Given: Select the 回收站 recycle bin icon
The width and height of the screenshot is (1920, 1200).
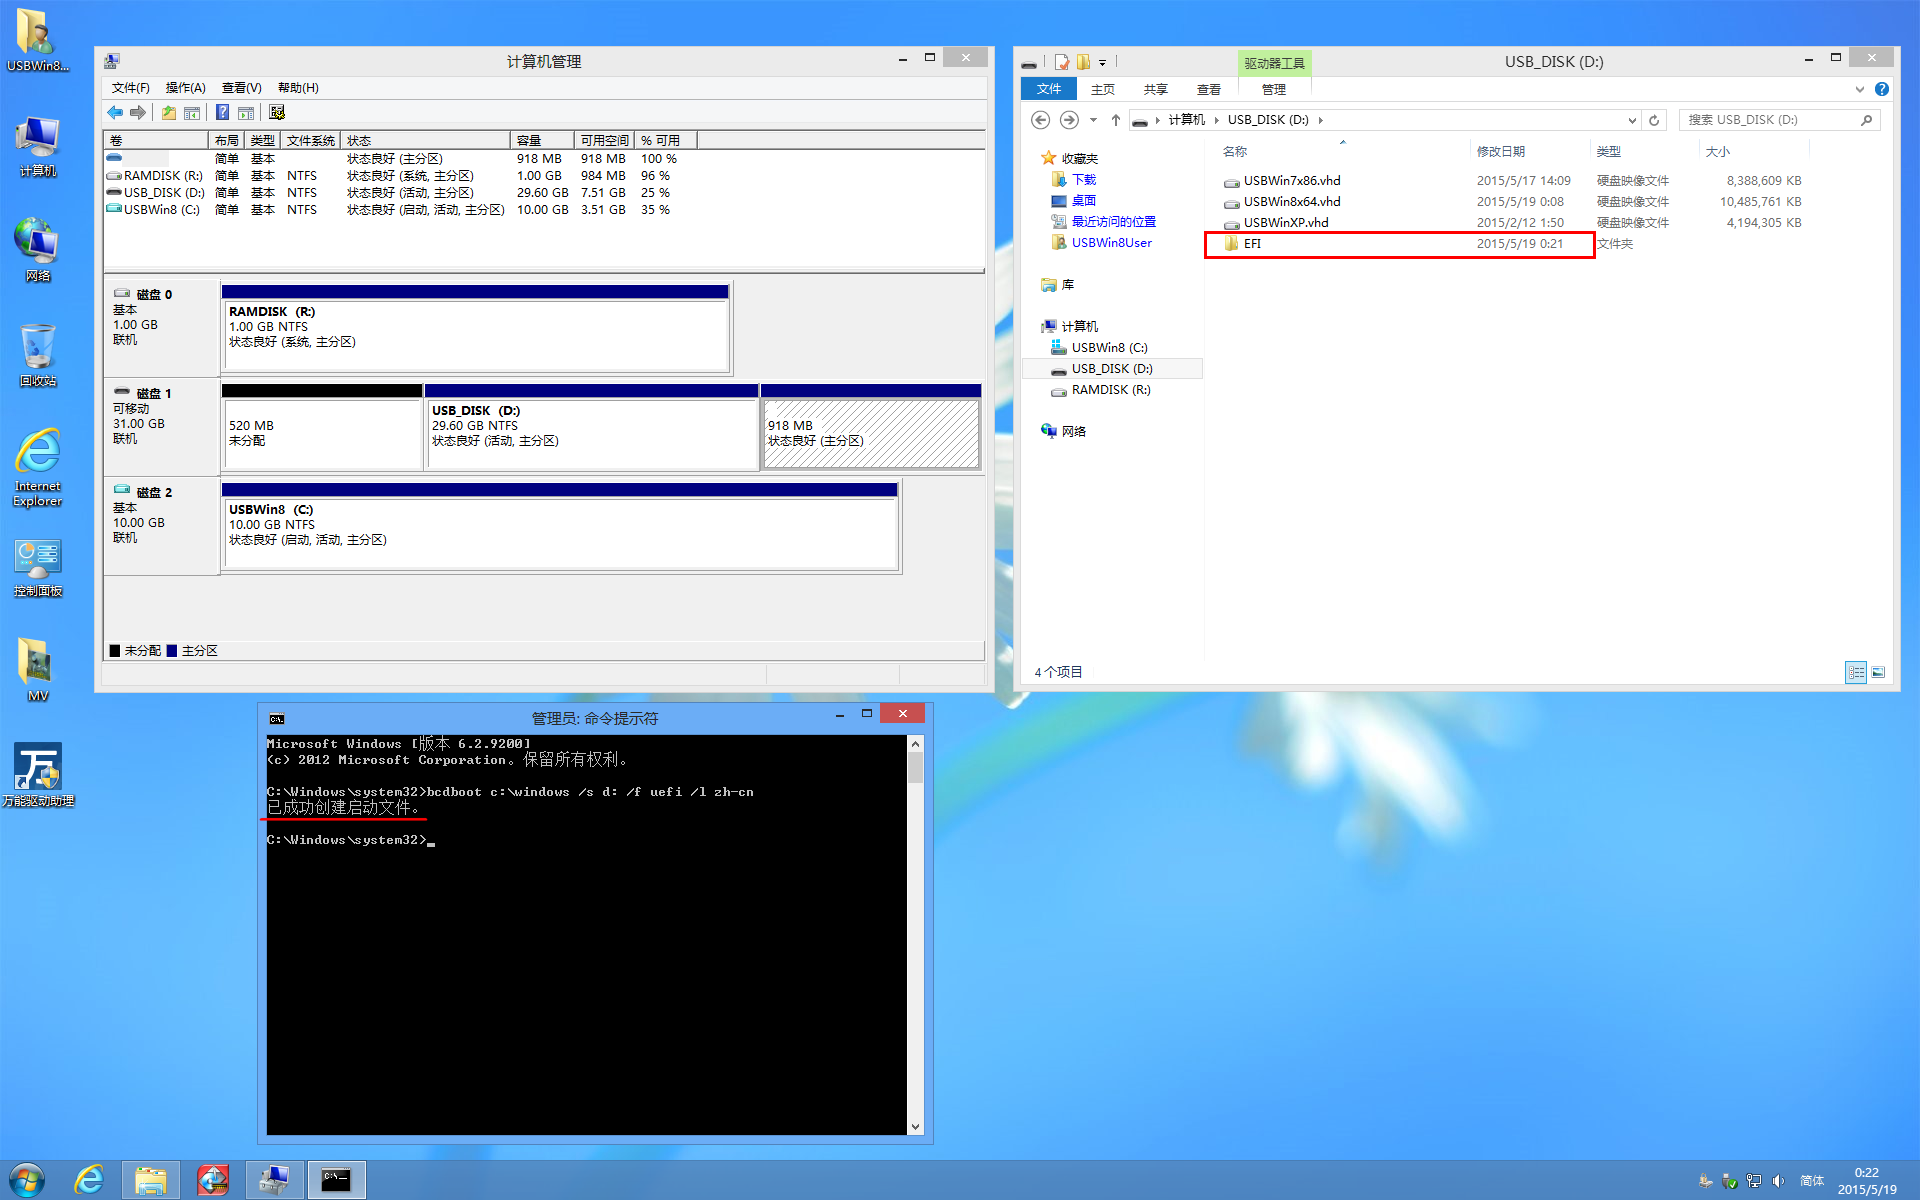Looking at the screenshot, I should click(37, 355).
